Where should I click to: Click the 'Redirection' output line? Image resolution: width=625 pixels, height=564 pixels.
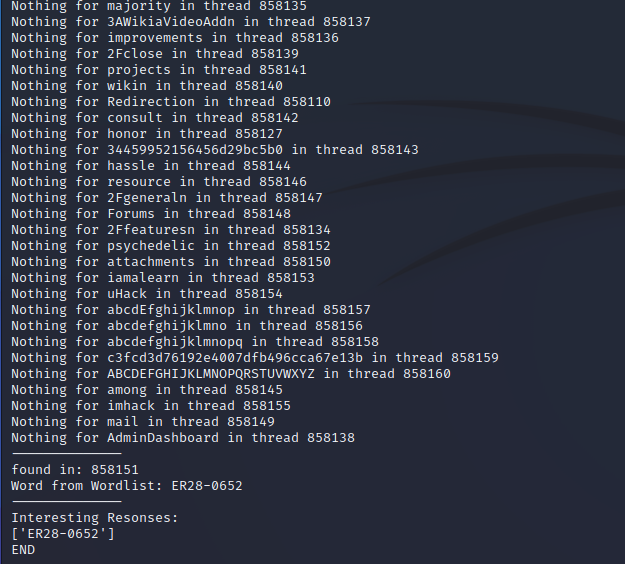tap(170, 101)
